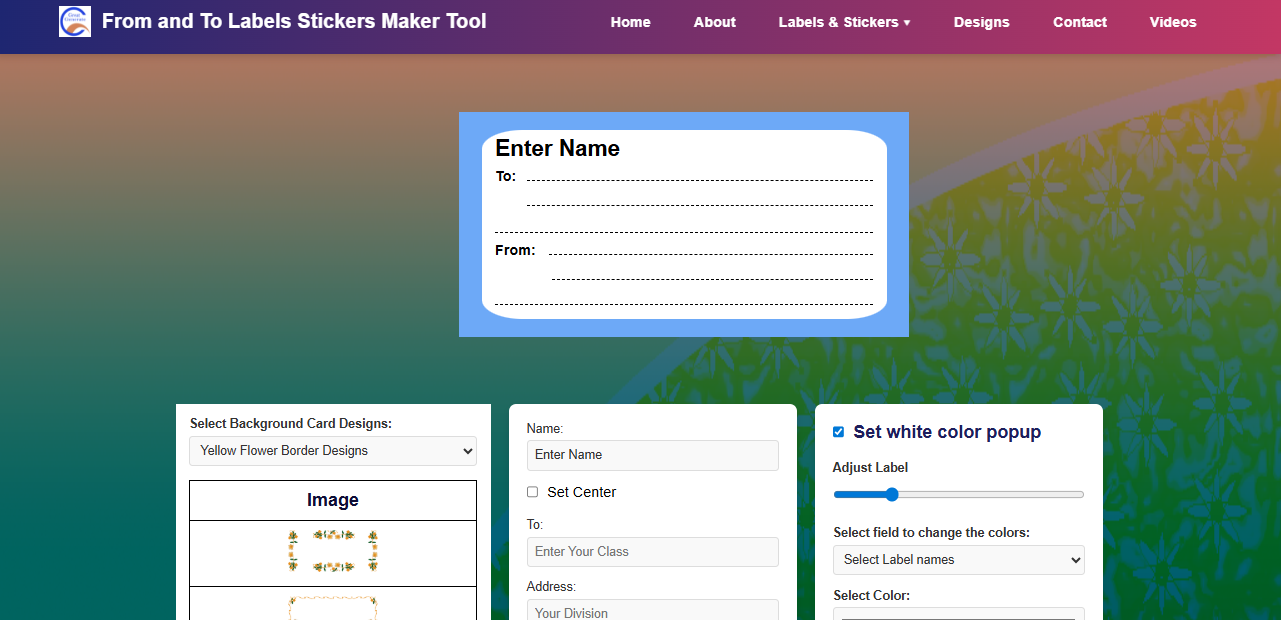Viewport: 1281px width, 620px height.
Task: Click the site title 'From and To Labels Stickers Maker Tool'
Action: (x=294, y=21)
